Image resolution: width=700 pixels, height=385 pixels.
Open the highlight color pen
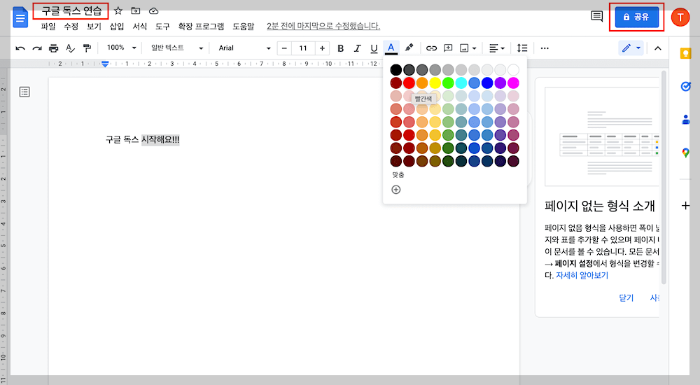click(x=409, y=48)
